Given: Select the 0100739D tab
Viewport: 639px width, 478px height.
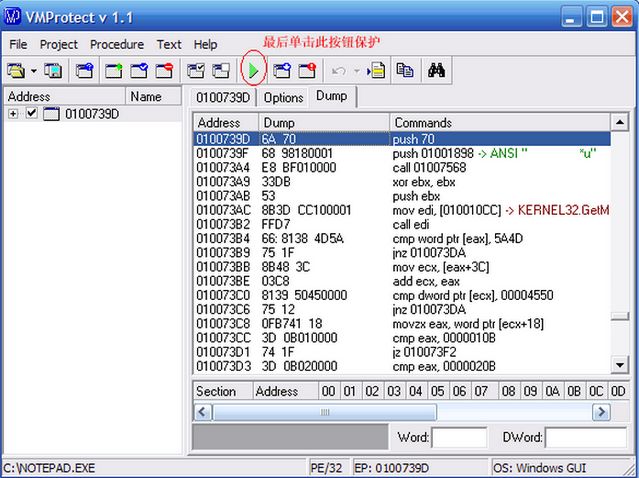Looking at the screenshot, I should (222, 97).
